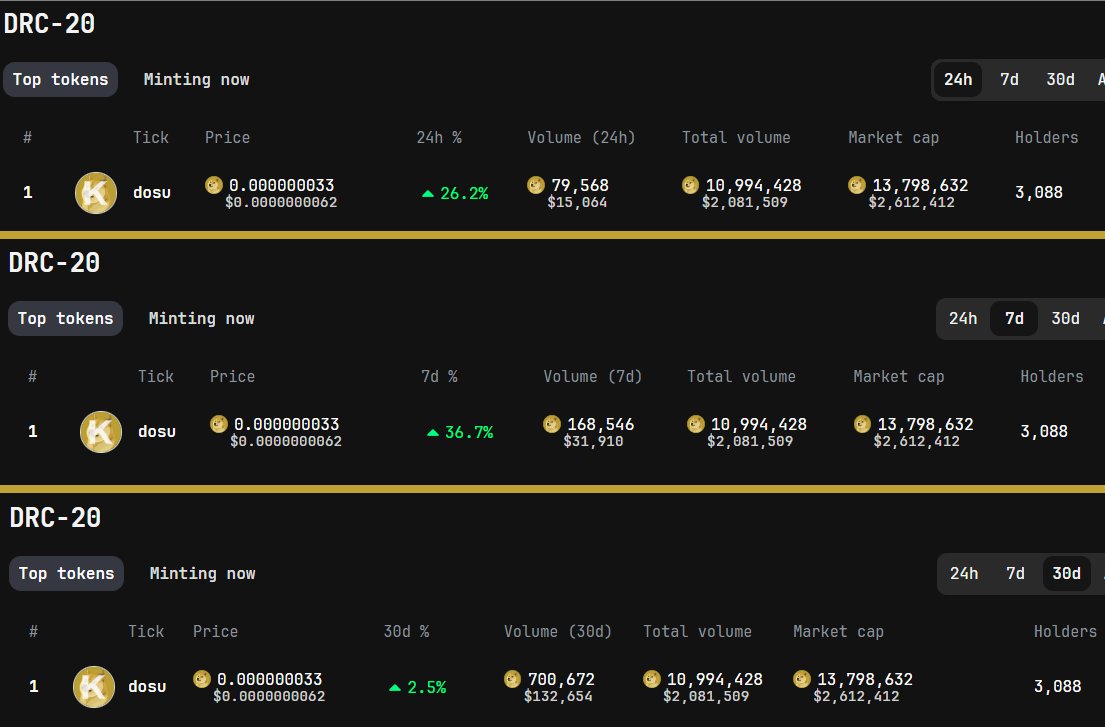The width and height of the screenshot is (1105, 727).
Task: Click the 700,672 volume value
Action: pyautogui.click(x=561, y=679)
